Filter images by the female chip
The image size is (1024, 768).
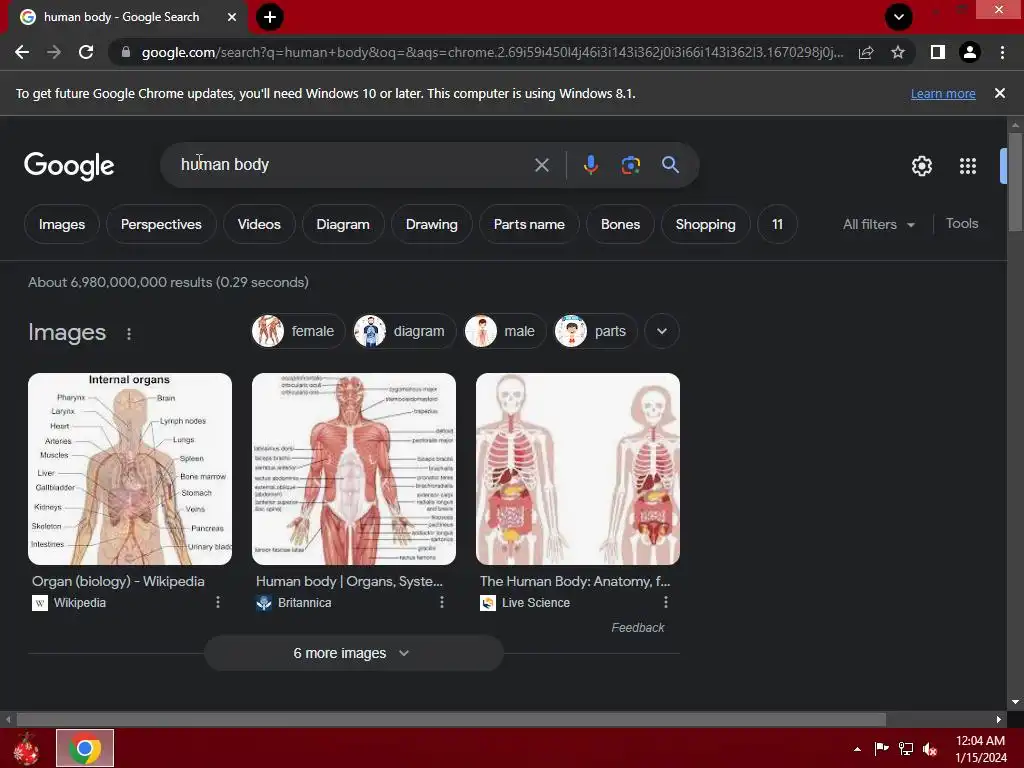298,331
